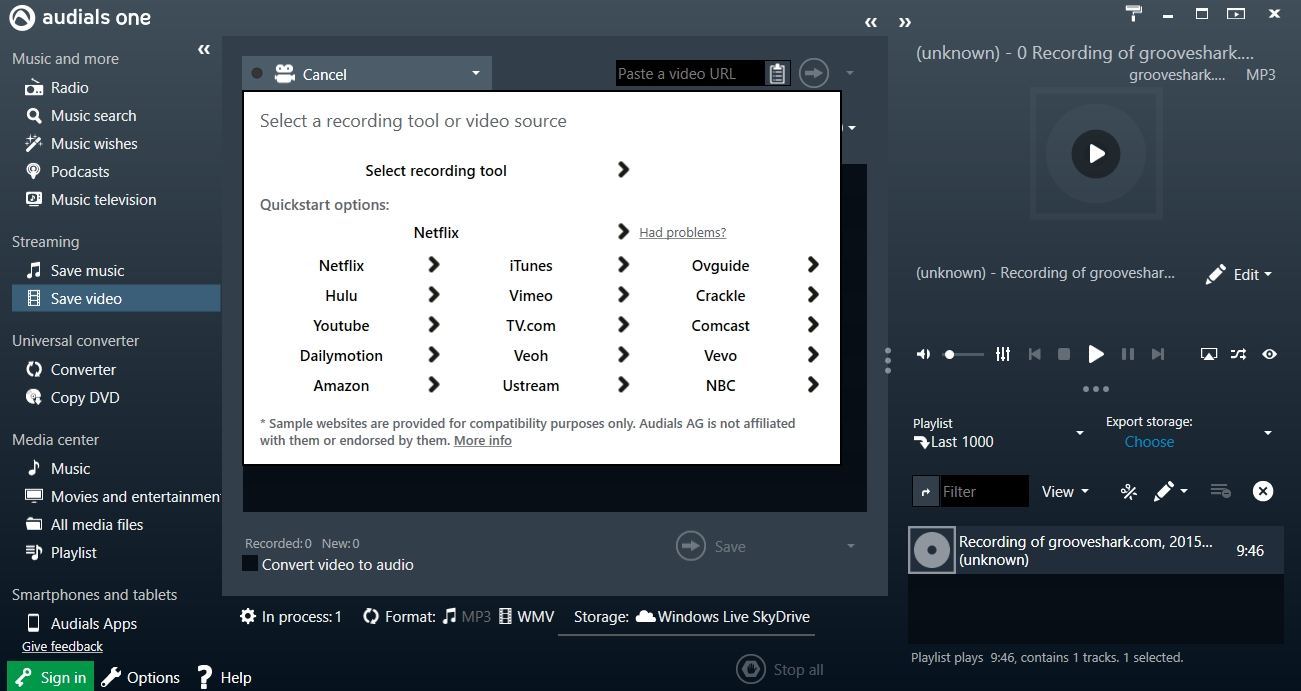The width and height of the screenshot is (1301, 691).
Task: Open Music wishes
Action: coord(94,144)
